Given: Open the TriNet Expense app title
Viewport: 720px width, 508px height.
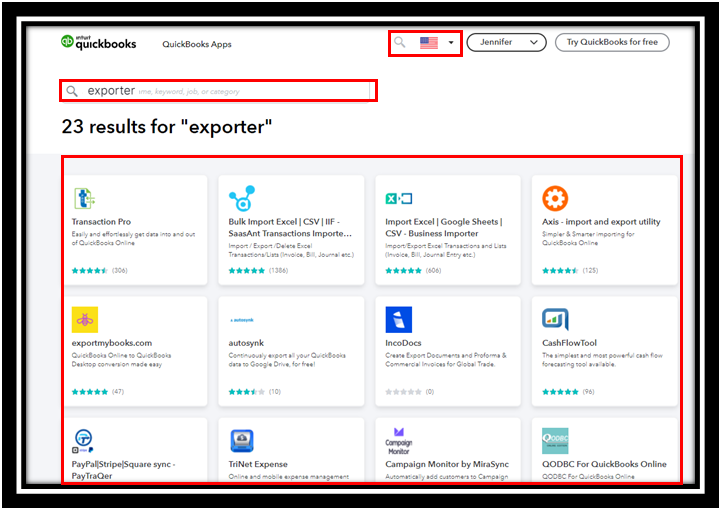Looking at the screenshot, I should pos(258,464).
